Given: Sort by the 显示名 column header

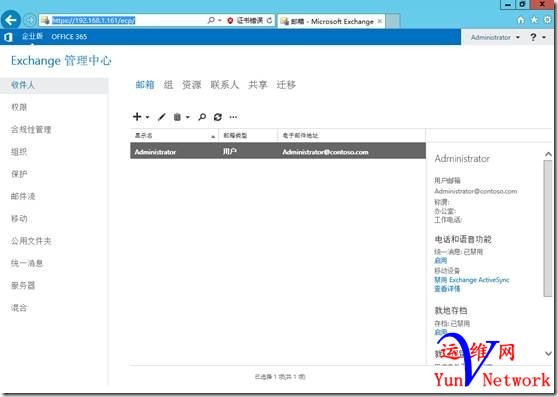Looking at the screenshot, I should (x=174, y=136).
